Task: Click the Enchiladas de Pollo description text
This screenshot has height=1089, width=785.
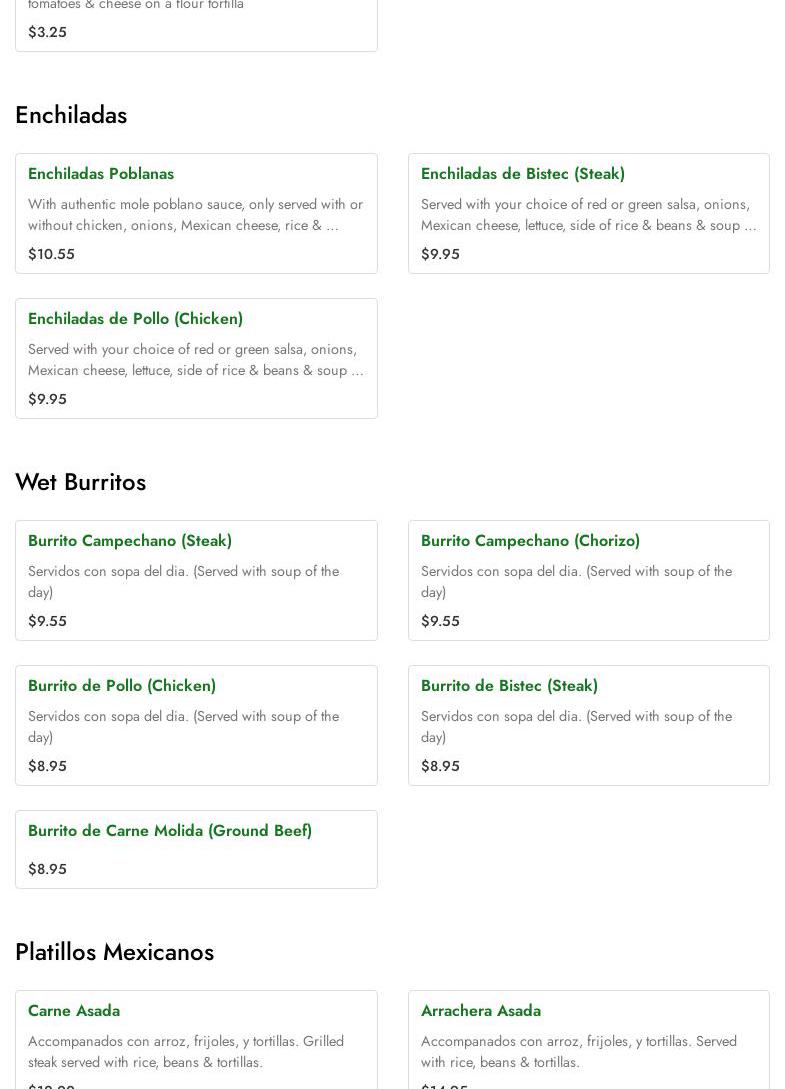Action: point(195,360)
